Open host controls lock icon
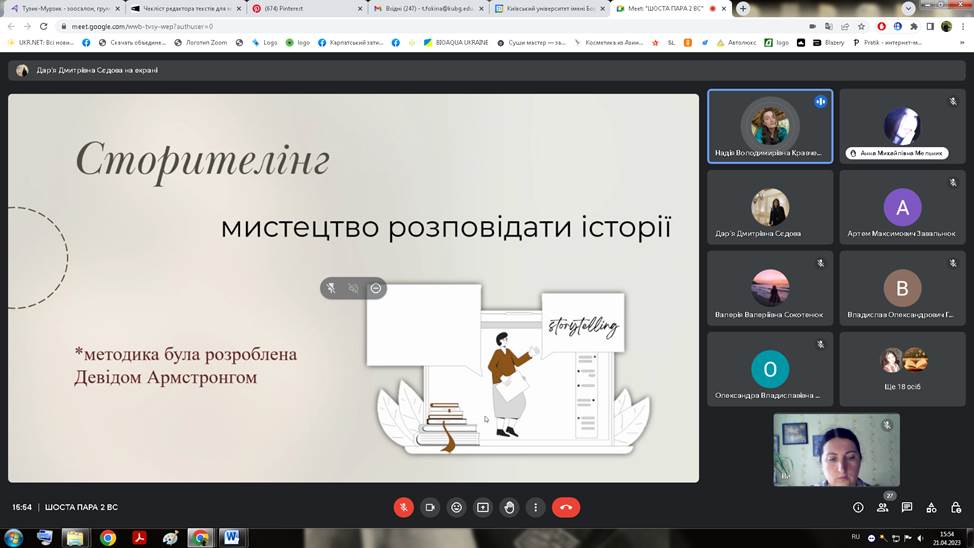Viewport: 974px width, 548px height. pyautogui.click(x=956, y=507)
